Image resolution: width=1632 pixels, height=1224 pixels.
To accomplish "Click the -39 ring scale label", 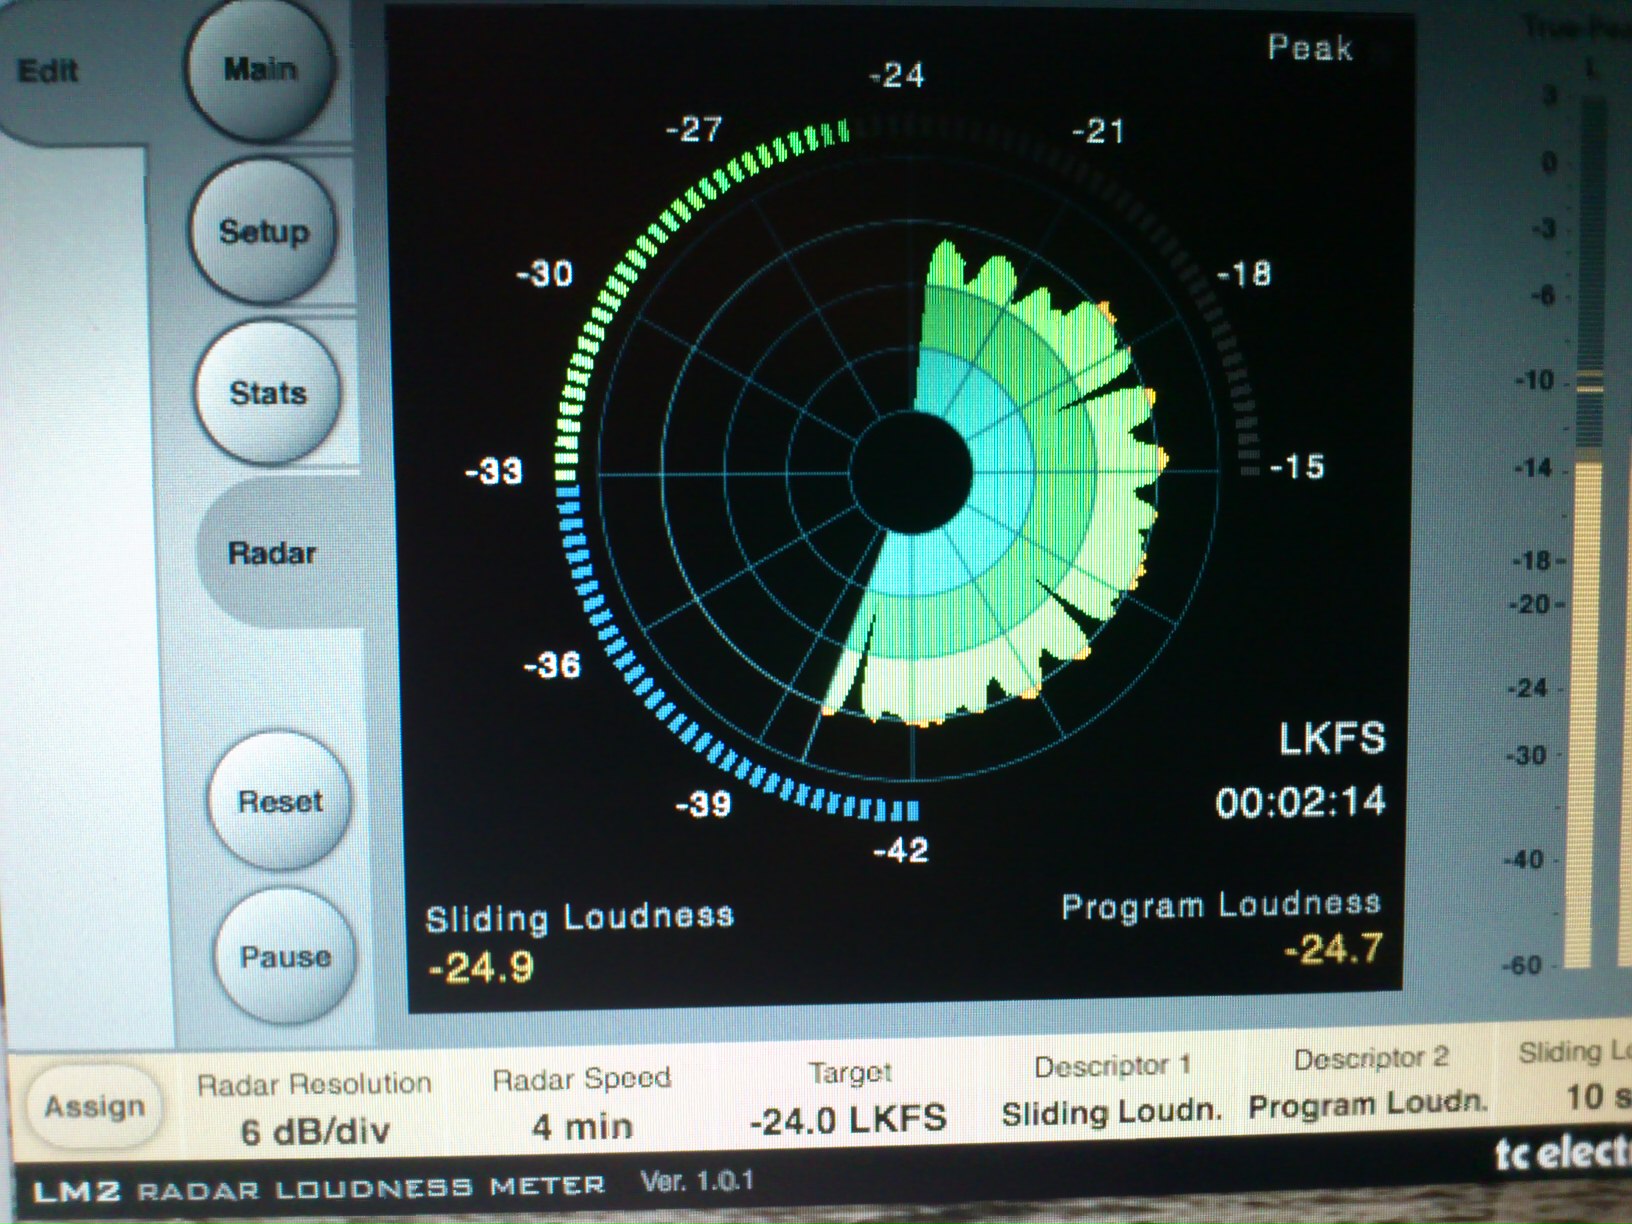I will click(x=703, y=803).
